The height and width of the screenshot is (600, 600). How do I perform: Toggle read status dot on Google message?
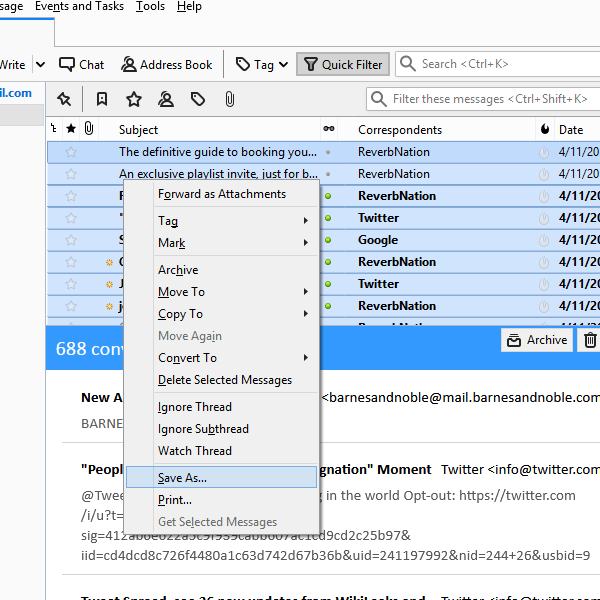pos(328,240)
